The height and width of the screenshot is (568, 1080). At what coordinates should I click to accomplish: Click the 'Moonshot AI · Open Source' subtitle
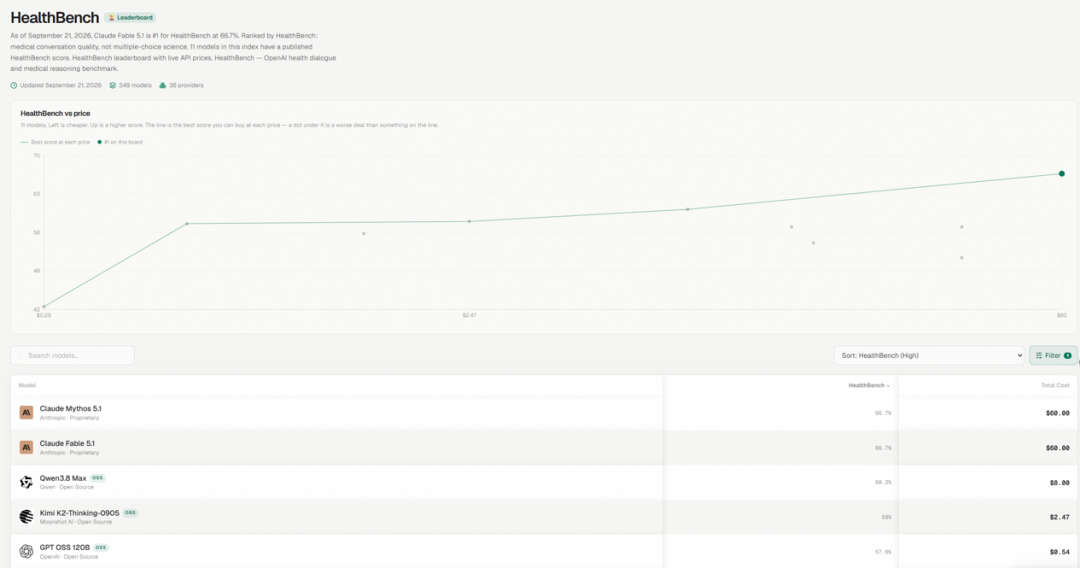coord(74,522)
